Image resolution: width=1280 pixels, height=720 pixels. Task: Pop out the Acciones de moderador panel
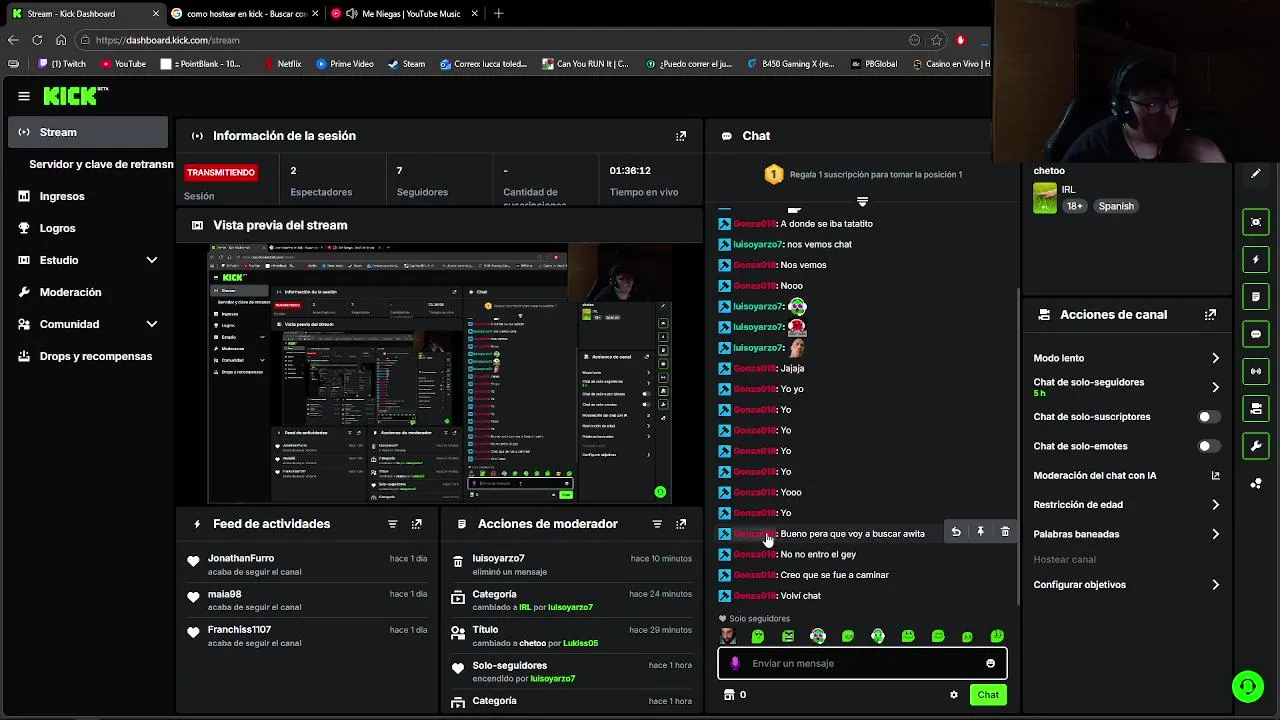(681, 524)
